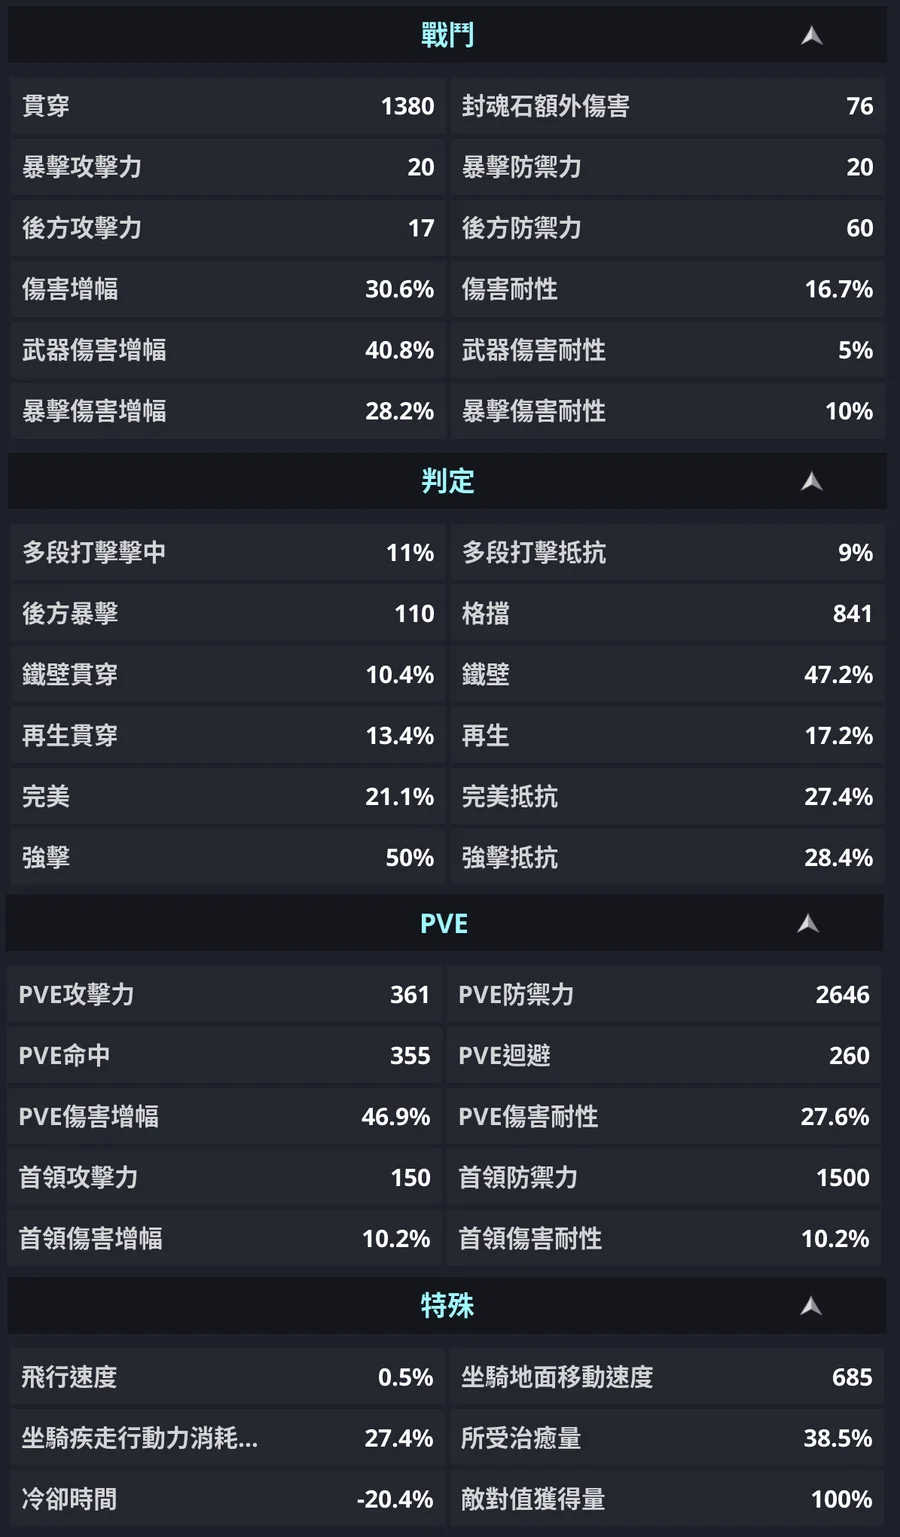Collapse the 特殊 section arrow
Image resolution: width=900 pixels, height=1537 pixels.
tap(811, 1306)
